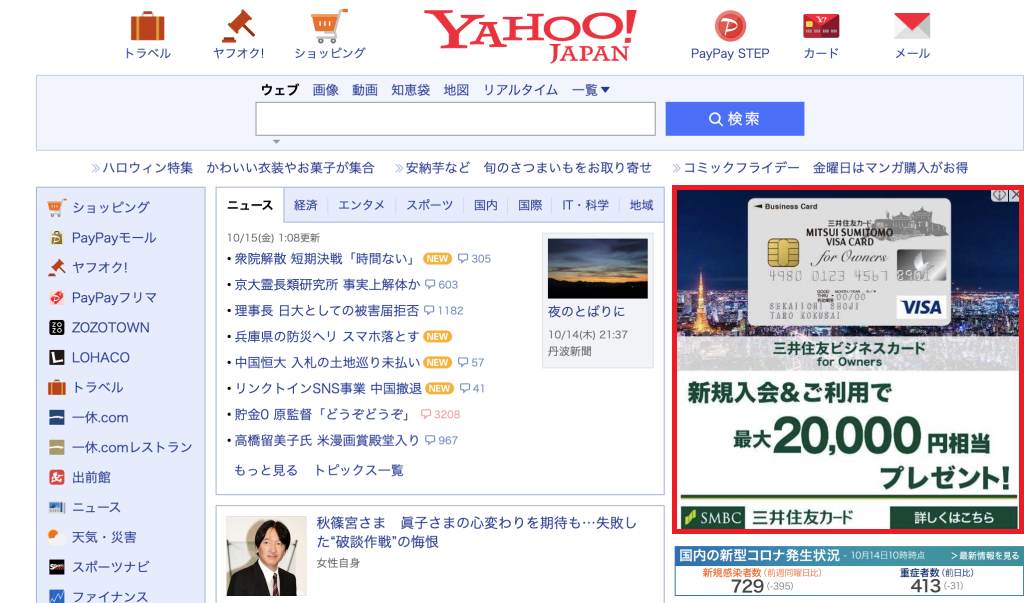This screenshot has height=603, width=1024.
Task: Select the 画像 search tab
Action: (x=325, y=90)
